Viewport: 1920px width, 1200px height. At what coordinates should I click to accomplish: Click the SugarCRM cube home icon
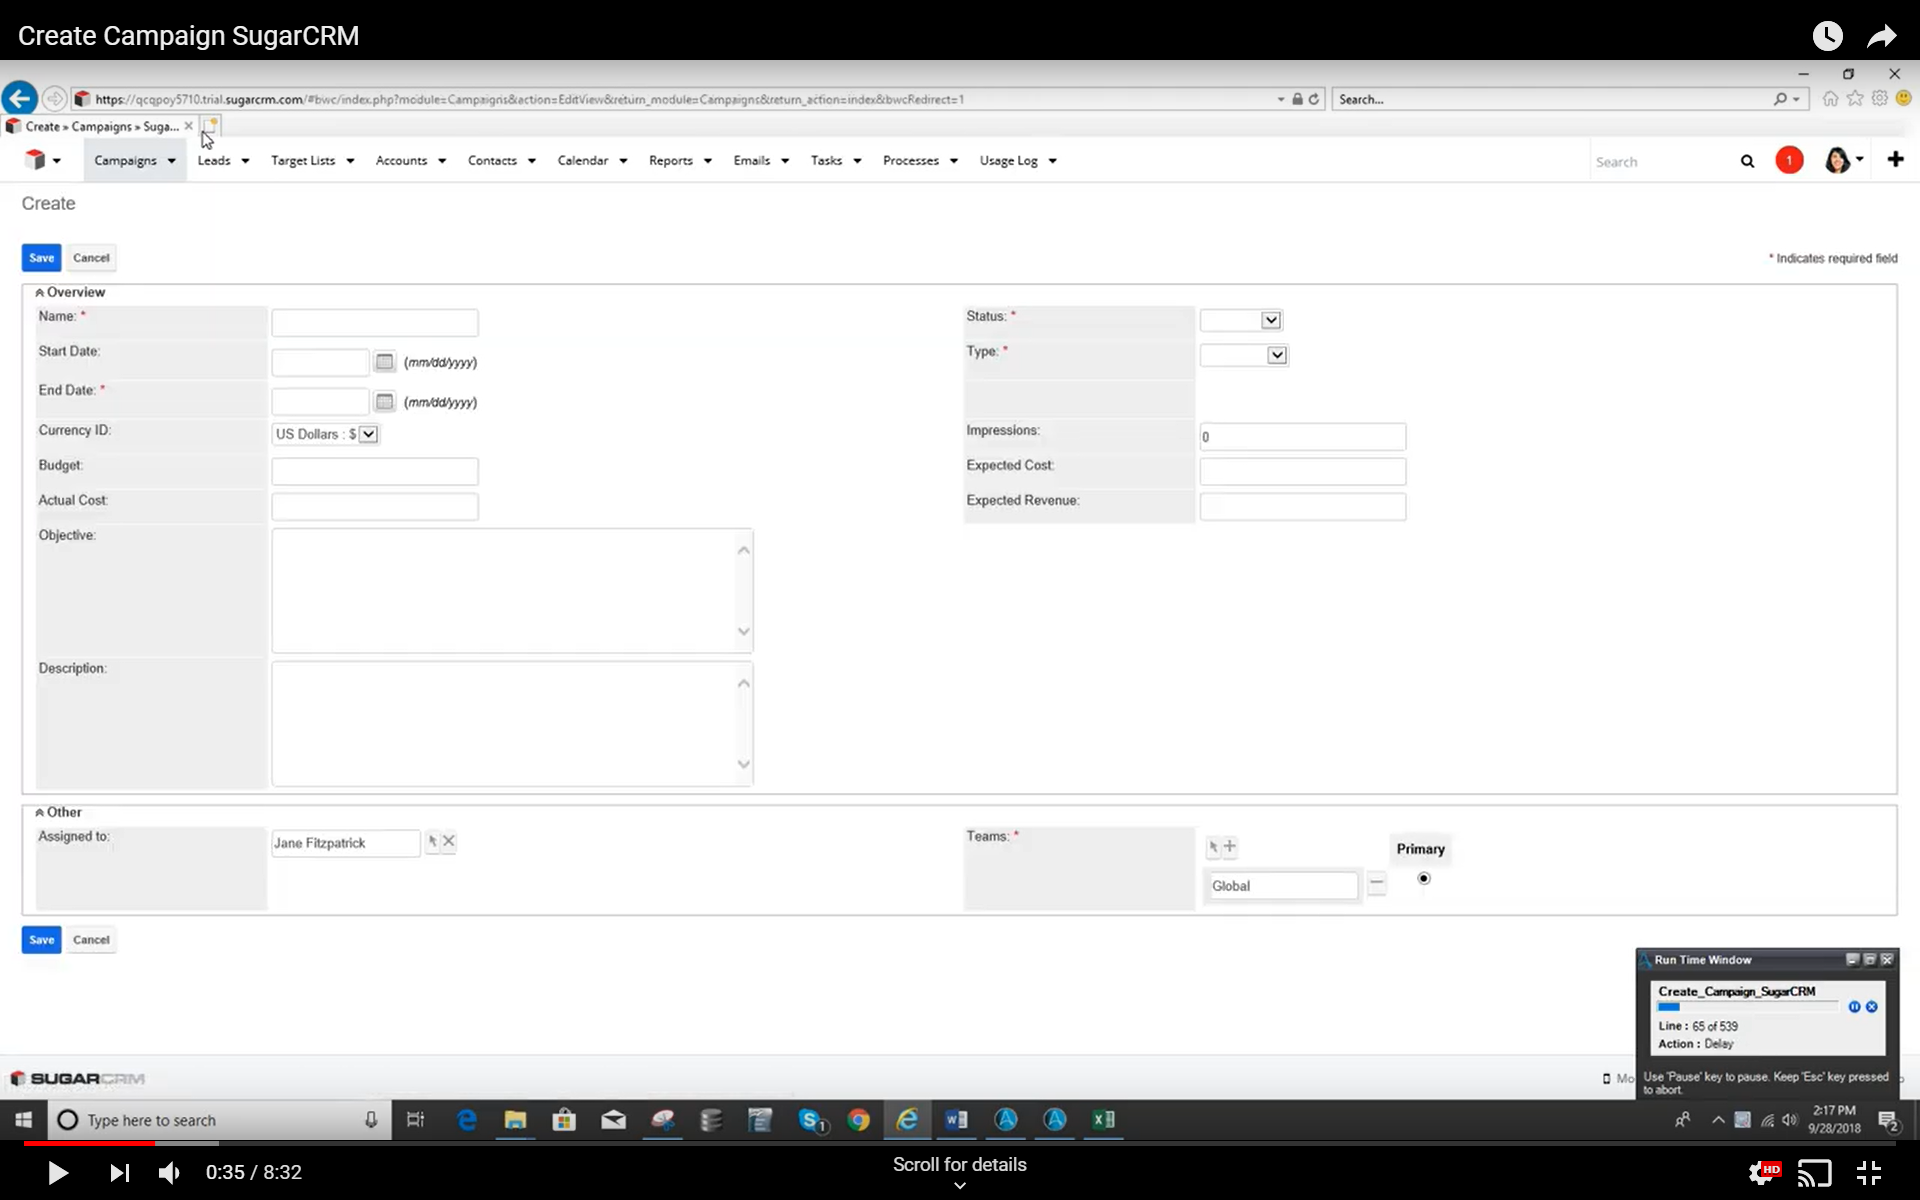(x=36, y=160)
